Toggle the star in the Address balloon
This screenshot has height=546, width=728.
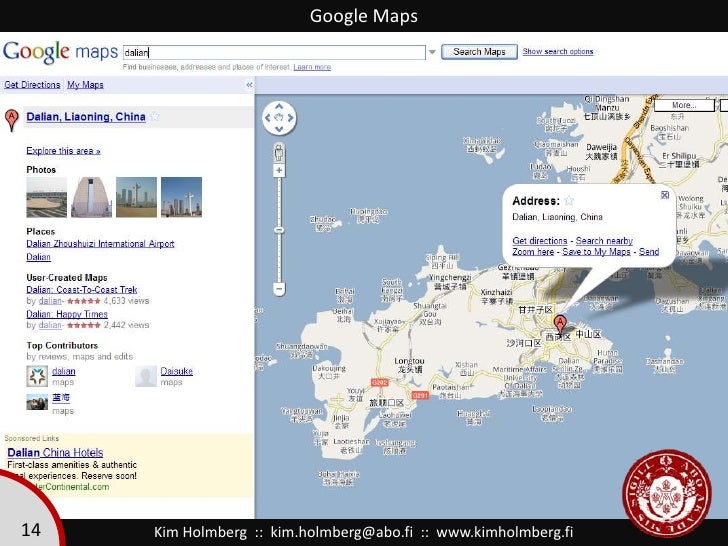pos(569,201)
